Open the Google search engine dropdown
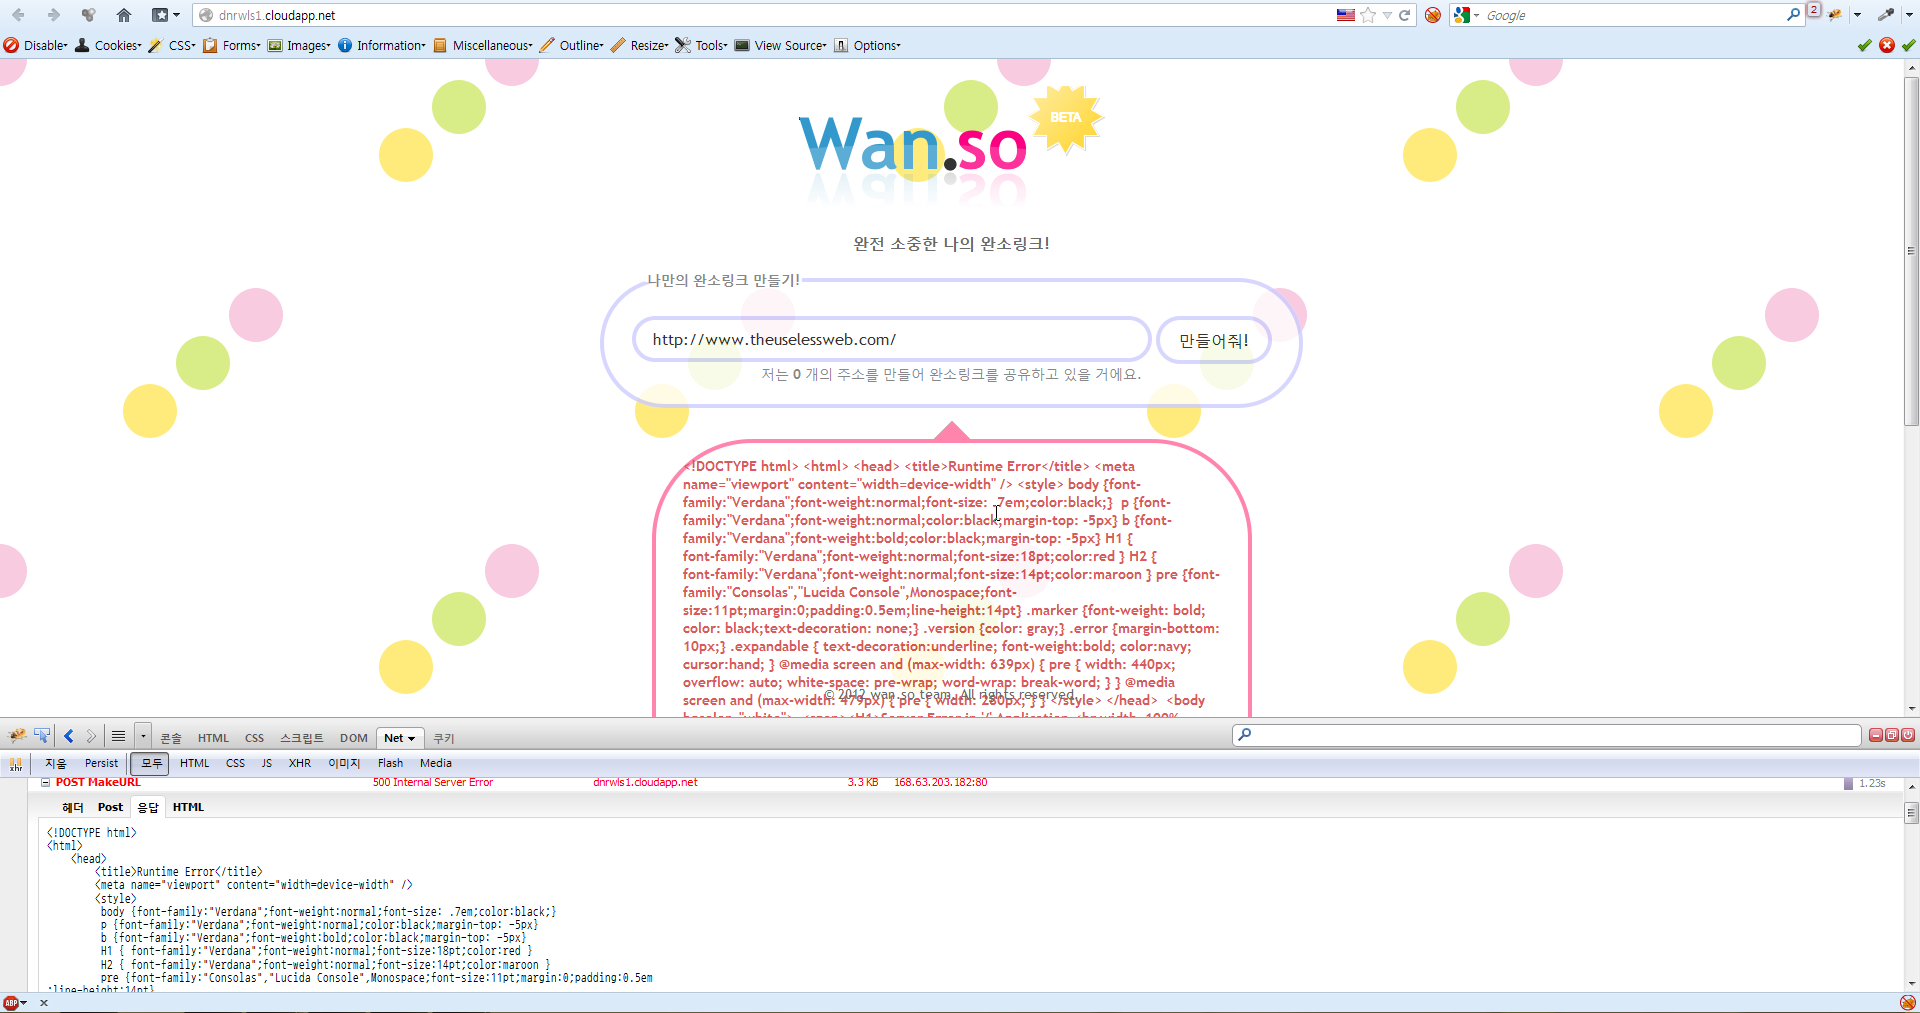This screenshot has width=1920, height=1013. (x=1467, y=15)
